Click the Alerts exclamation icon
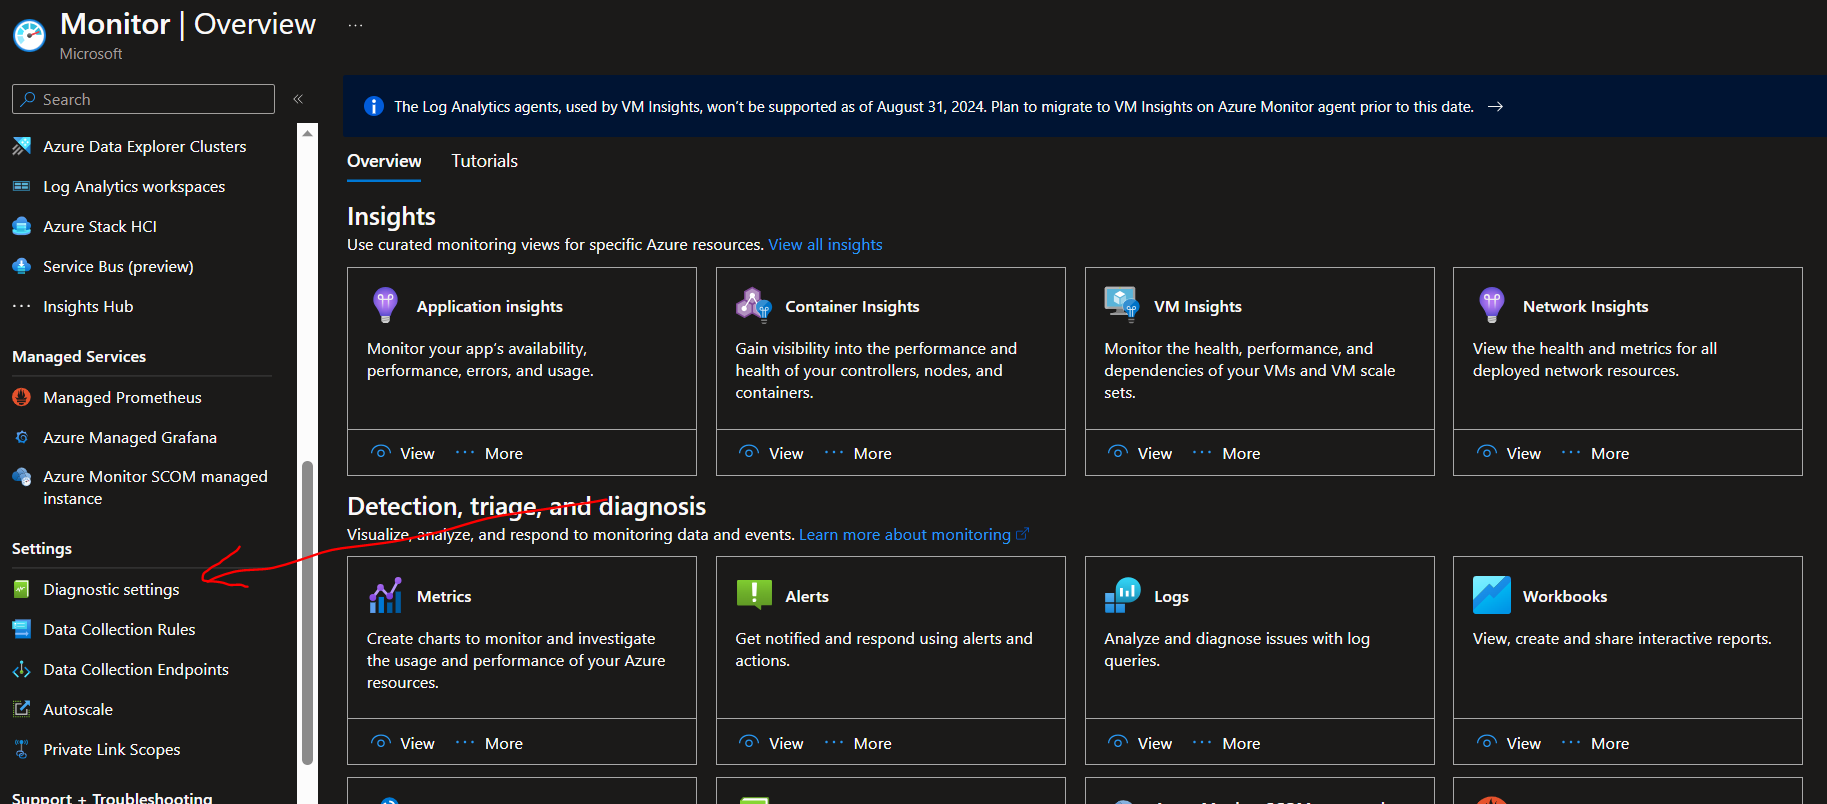Image resolution: width=1827 pixels, height=804 pixels. tap(754, 594)
